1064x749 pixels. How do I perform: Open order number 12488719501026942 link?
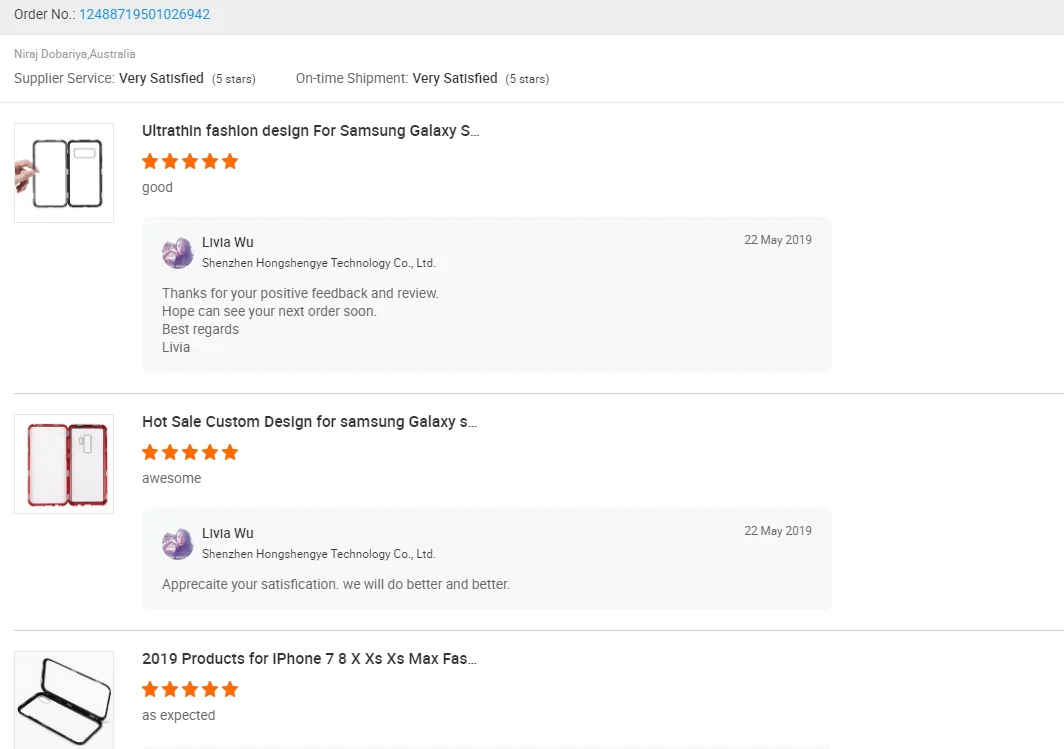(145, 14)
